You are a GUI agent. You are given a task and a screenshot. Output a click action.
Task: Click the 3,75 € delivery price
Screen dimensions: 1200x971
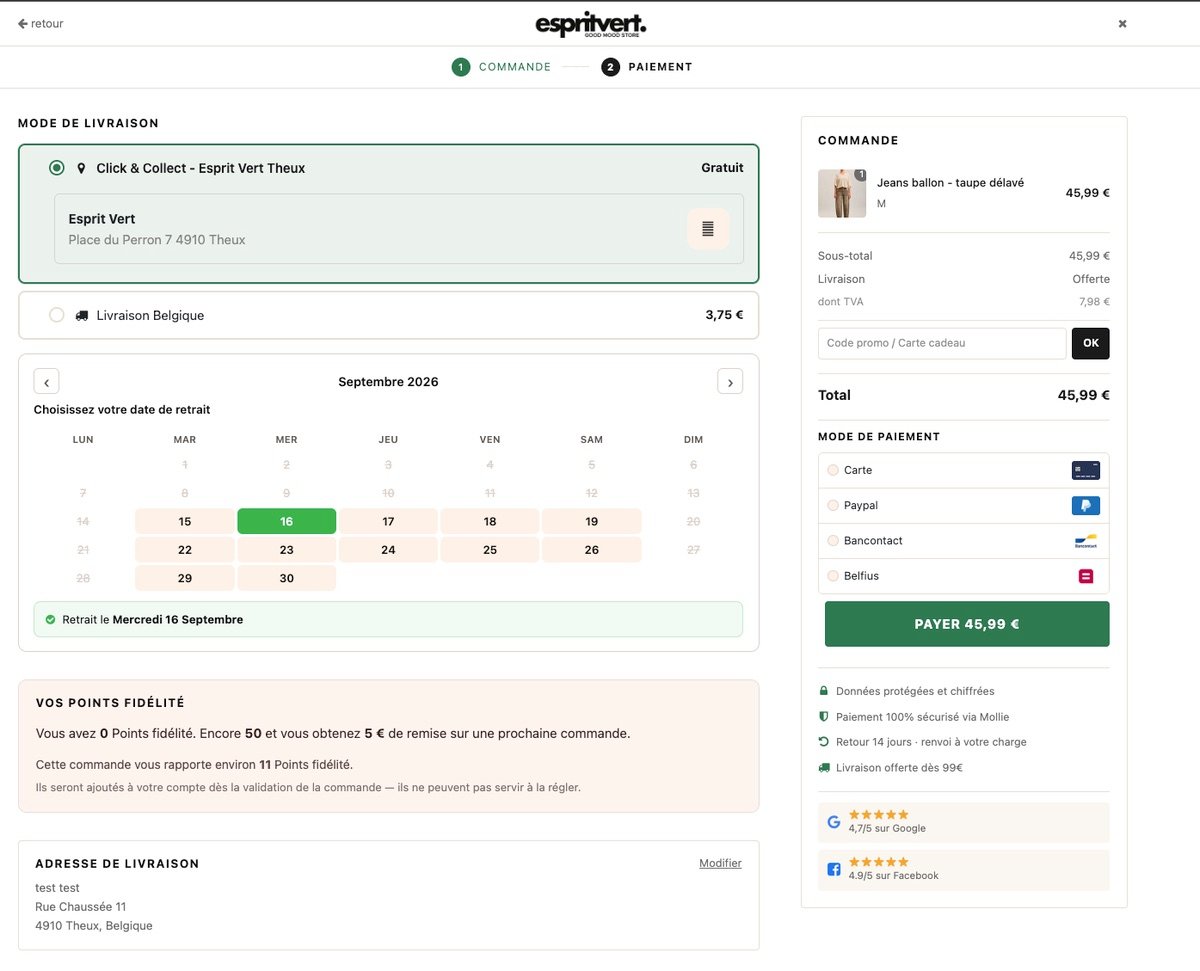click(724, 315)
